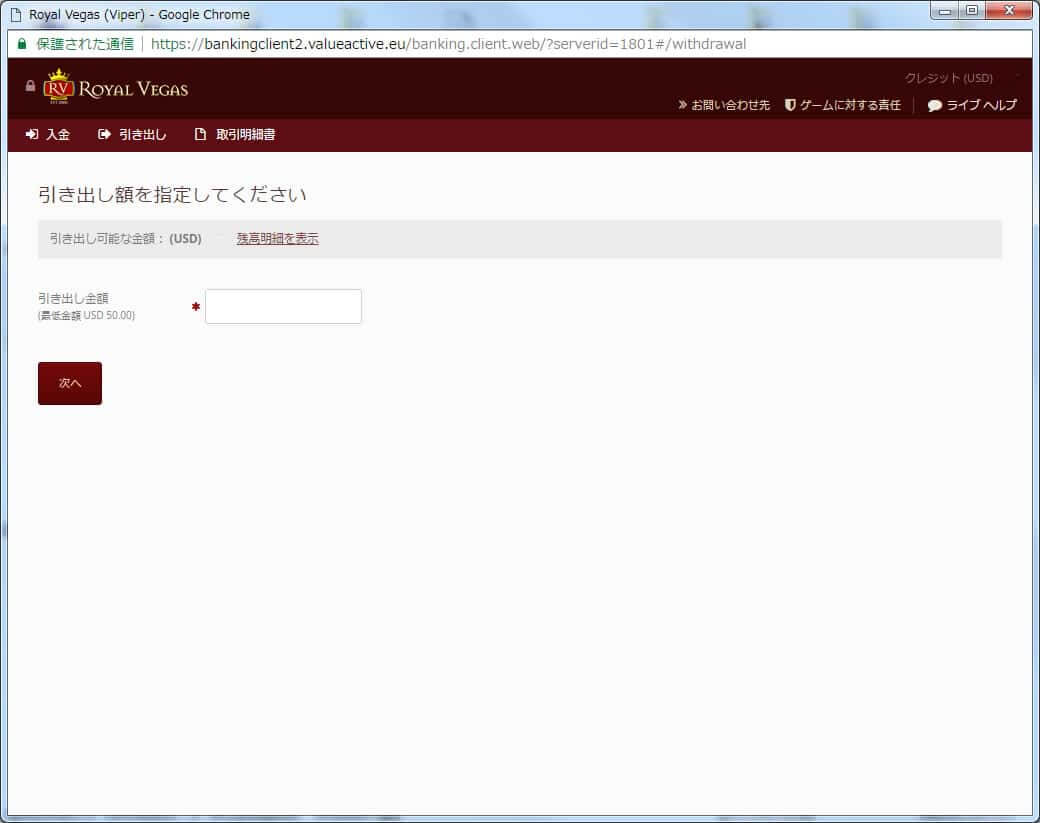Click the green secure padlock in the address bar
The height and width of the screenshot is (823, 1040).
click(22, 45)
